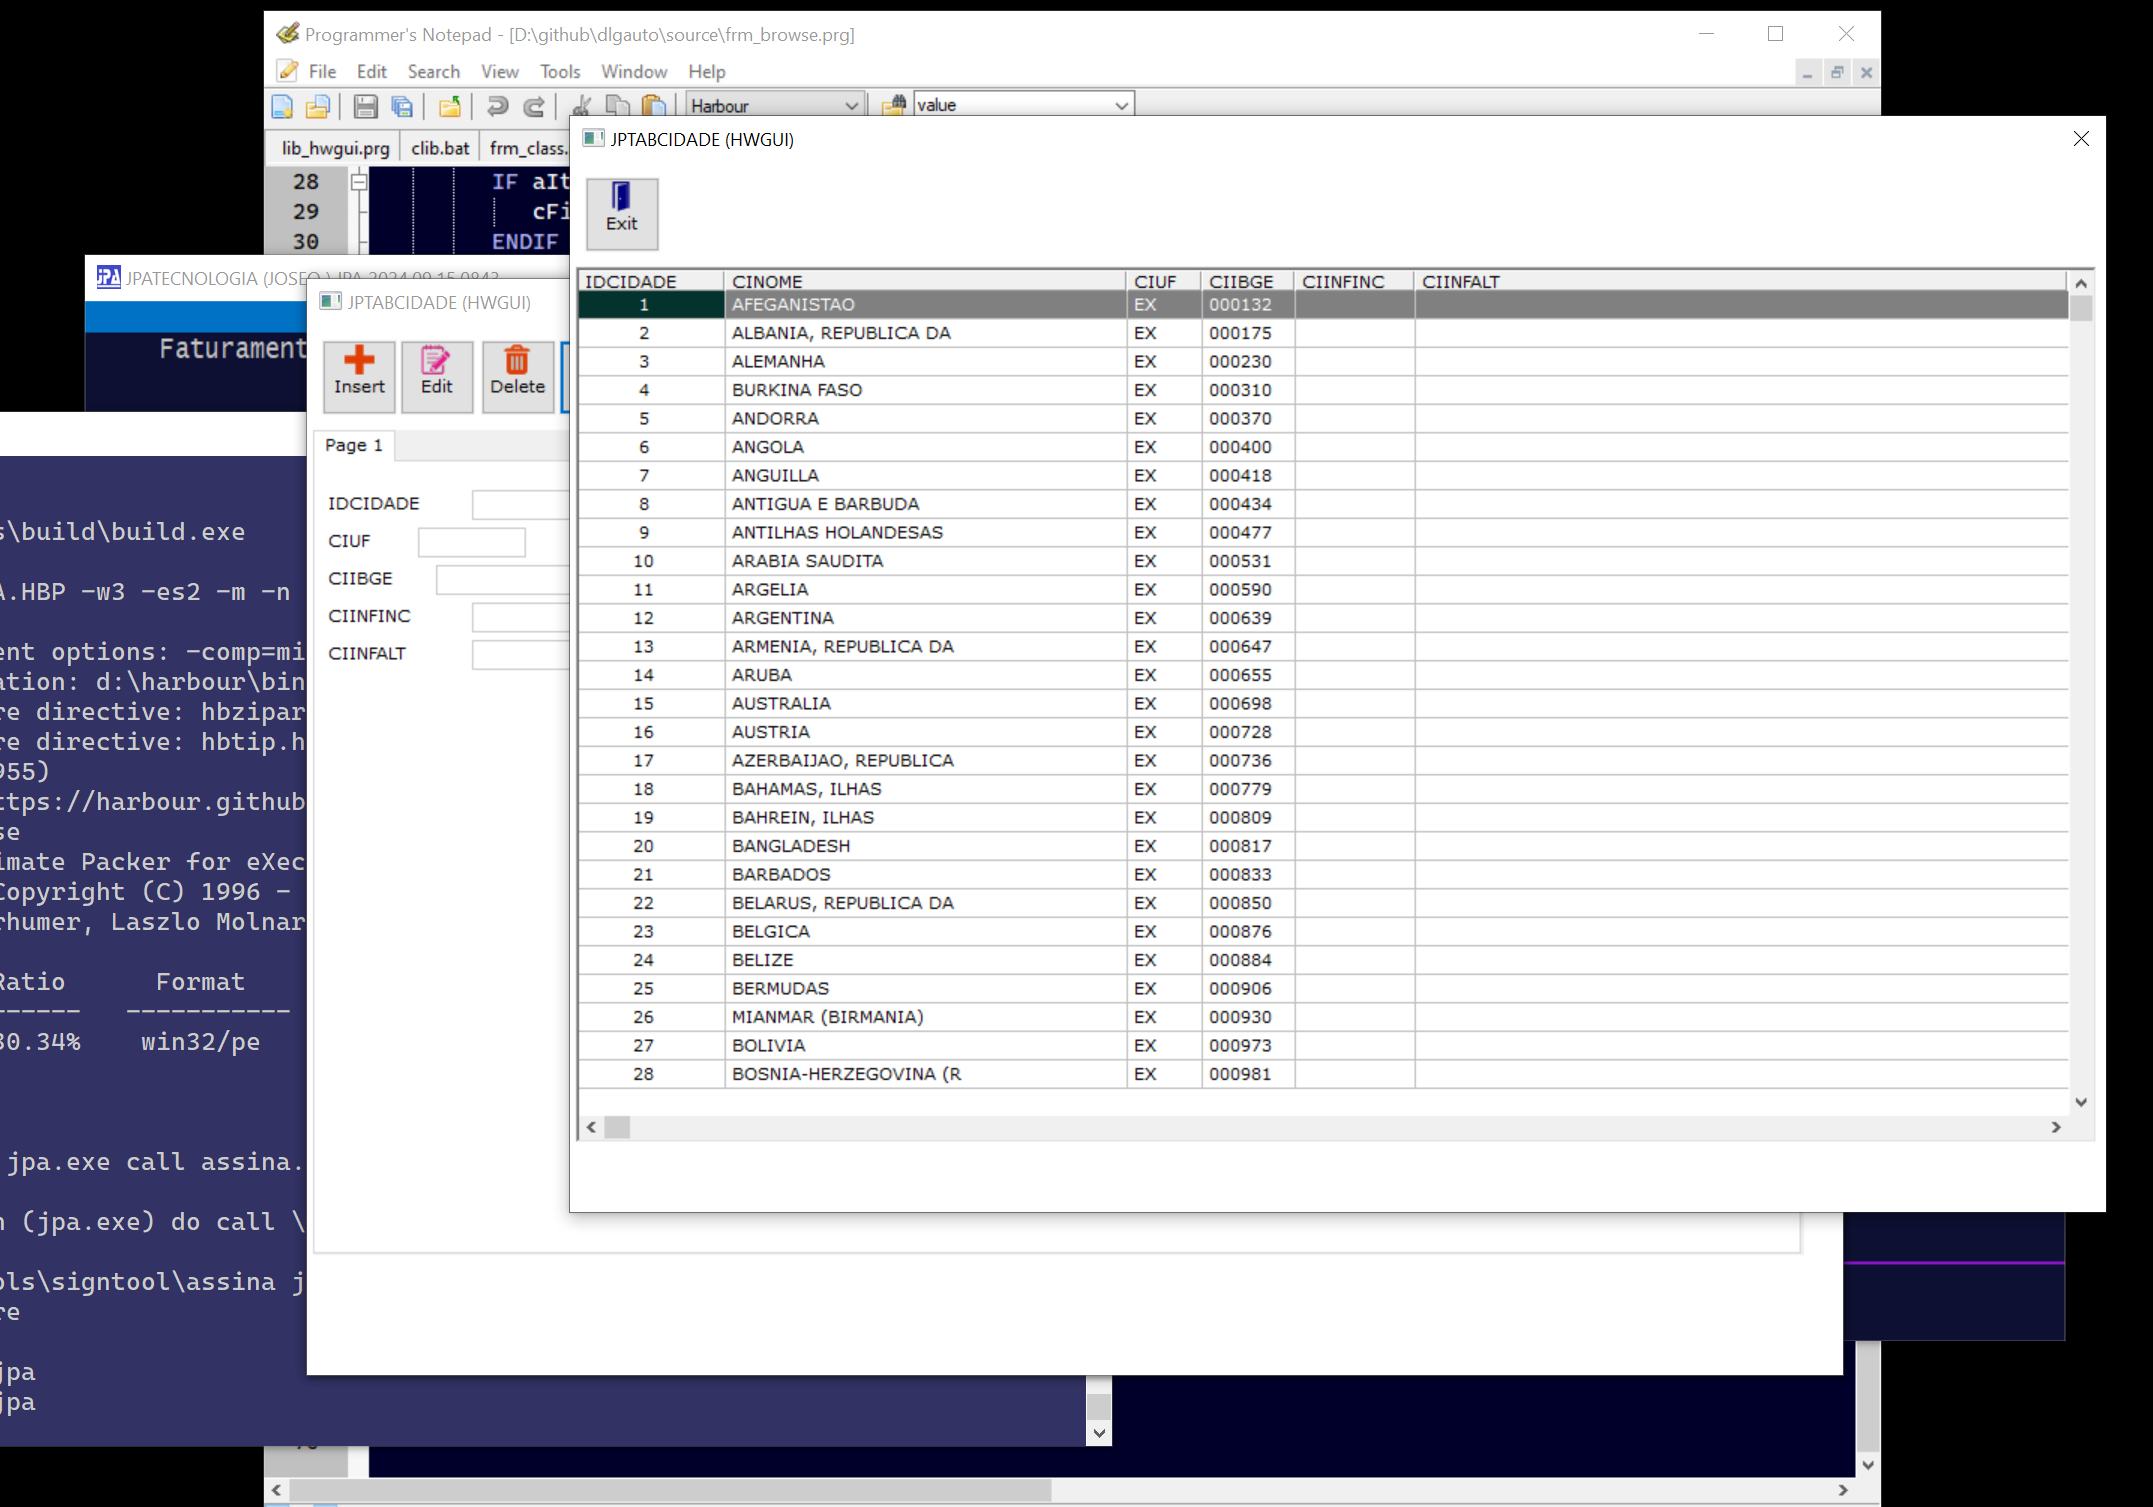Switch to the clib.bat tab
Viewport: 2153px width, 1507px height.
[439, 148]
